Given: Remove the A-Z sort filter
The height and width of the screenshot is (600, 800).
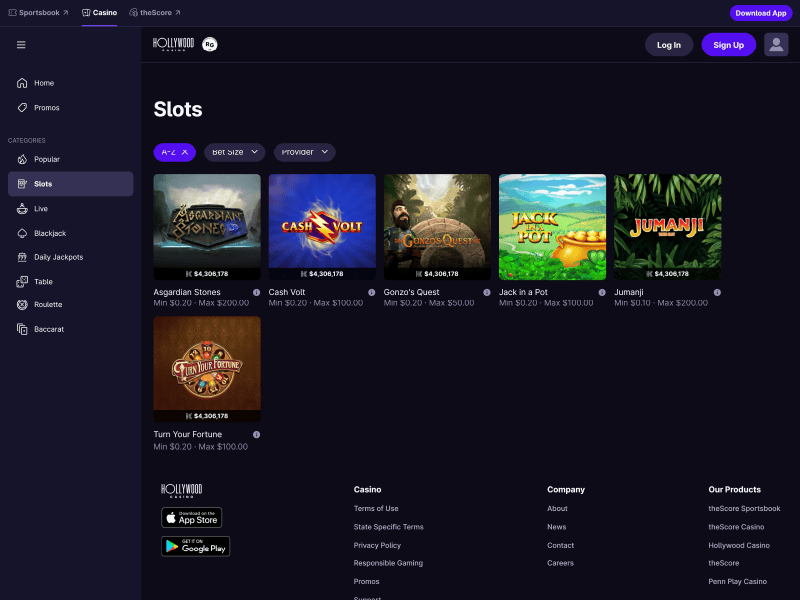Looking at the screenshot, I should coord(185,152).
